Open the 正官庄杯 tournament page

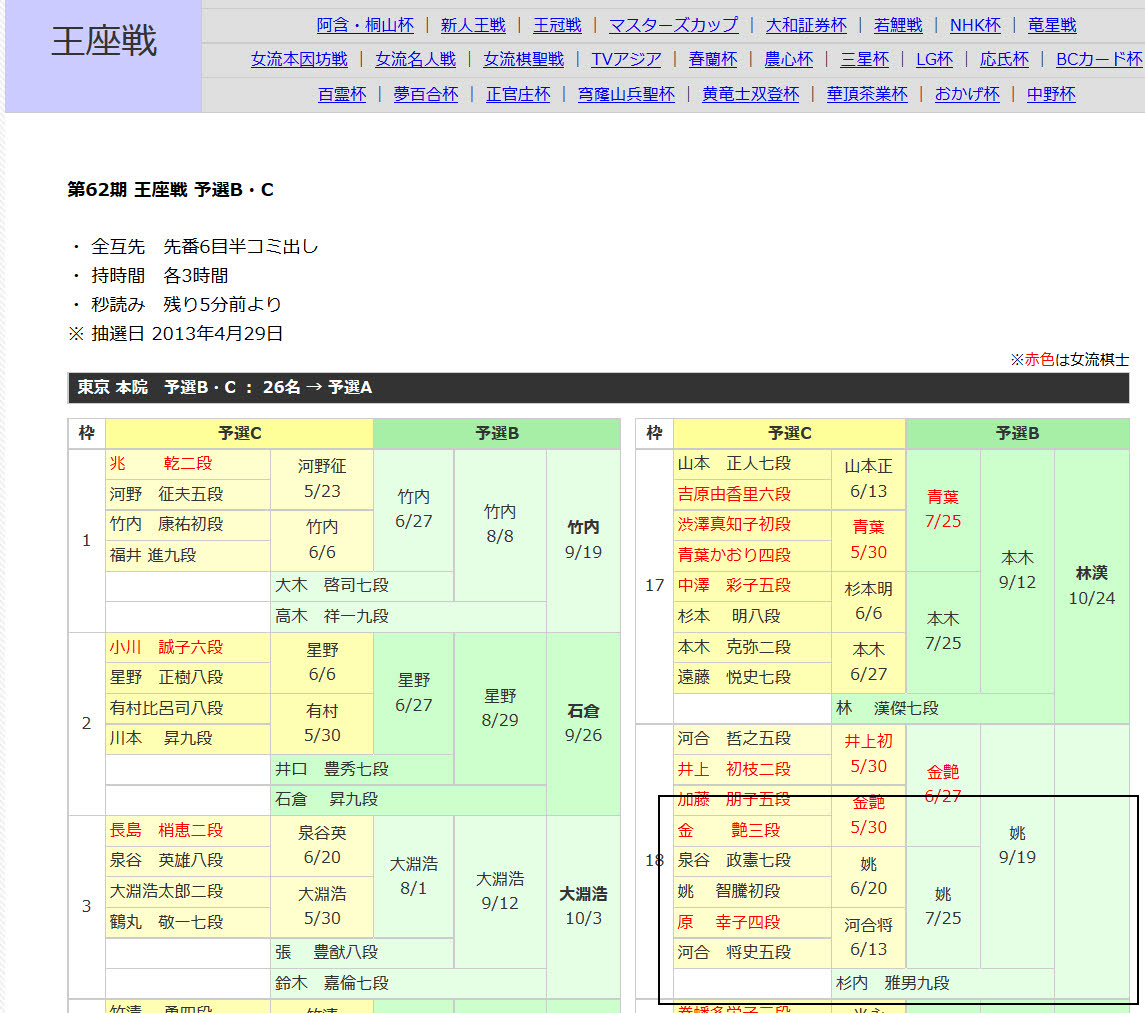pyautogui.click(x=518, y=94)
